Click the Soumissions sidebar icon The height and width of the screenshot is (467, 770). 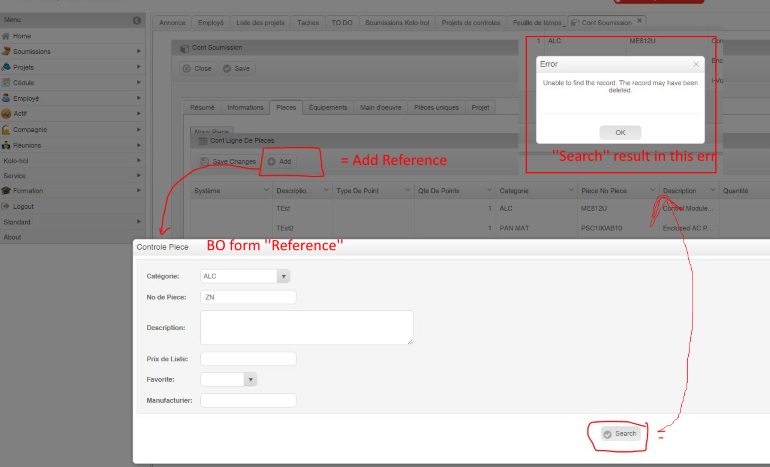(x=6, y=51)
